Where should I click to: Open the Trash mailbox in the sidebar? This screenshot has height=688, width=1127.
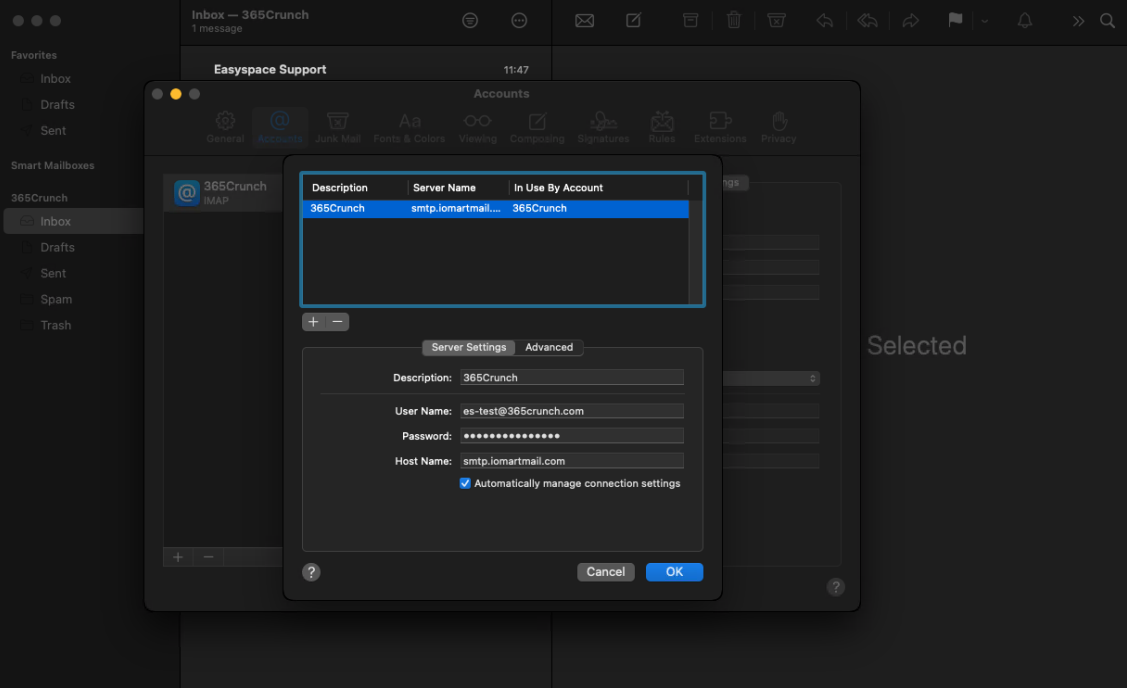[x=56, y=325]
